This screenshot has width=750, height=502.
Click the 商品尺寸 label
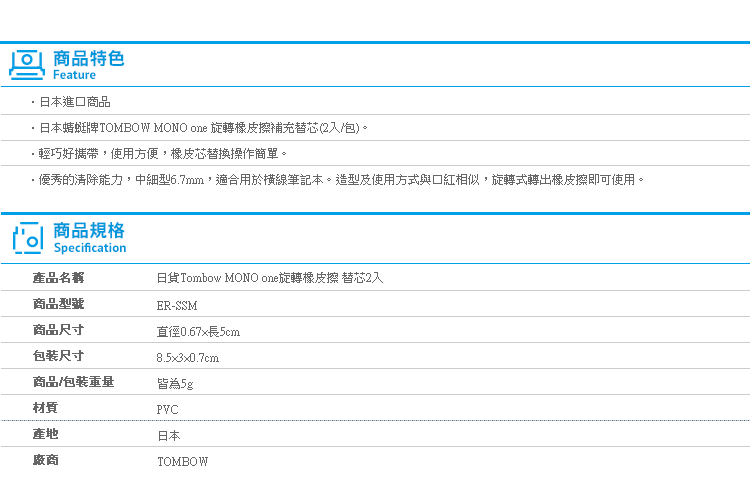point(58,329)
